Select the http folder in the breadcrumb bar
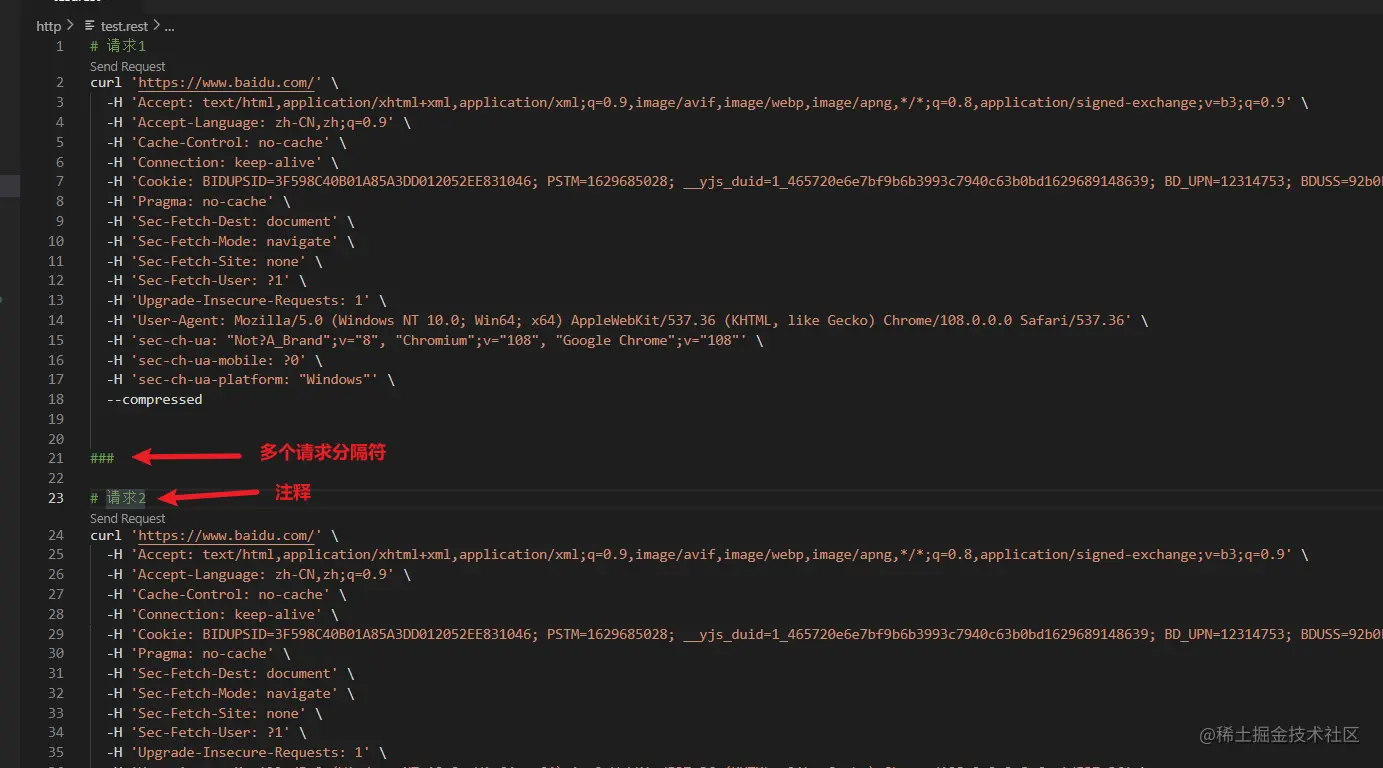Viewport: 1383px width, 768px height. pos(49,25)
